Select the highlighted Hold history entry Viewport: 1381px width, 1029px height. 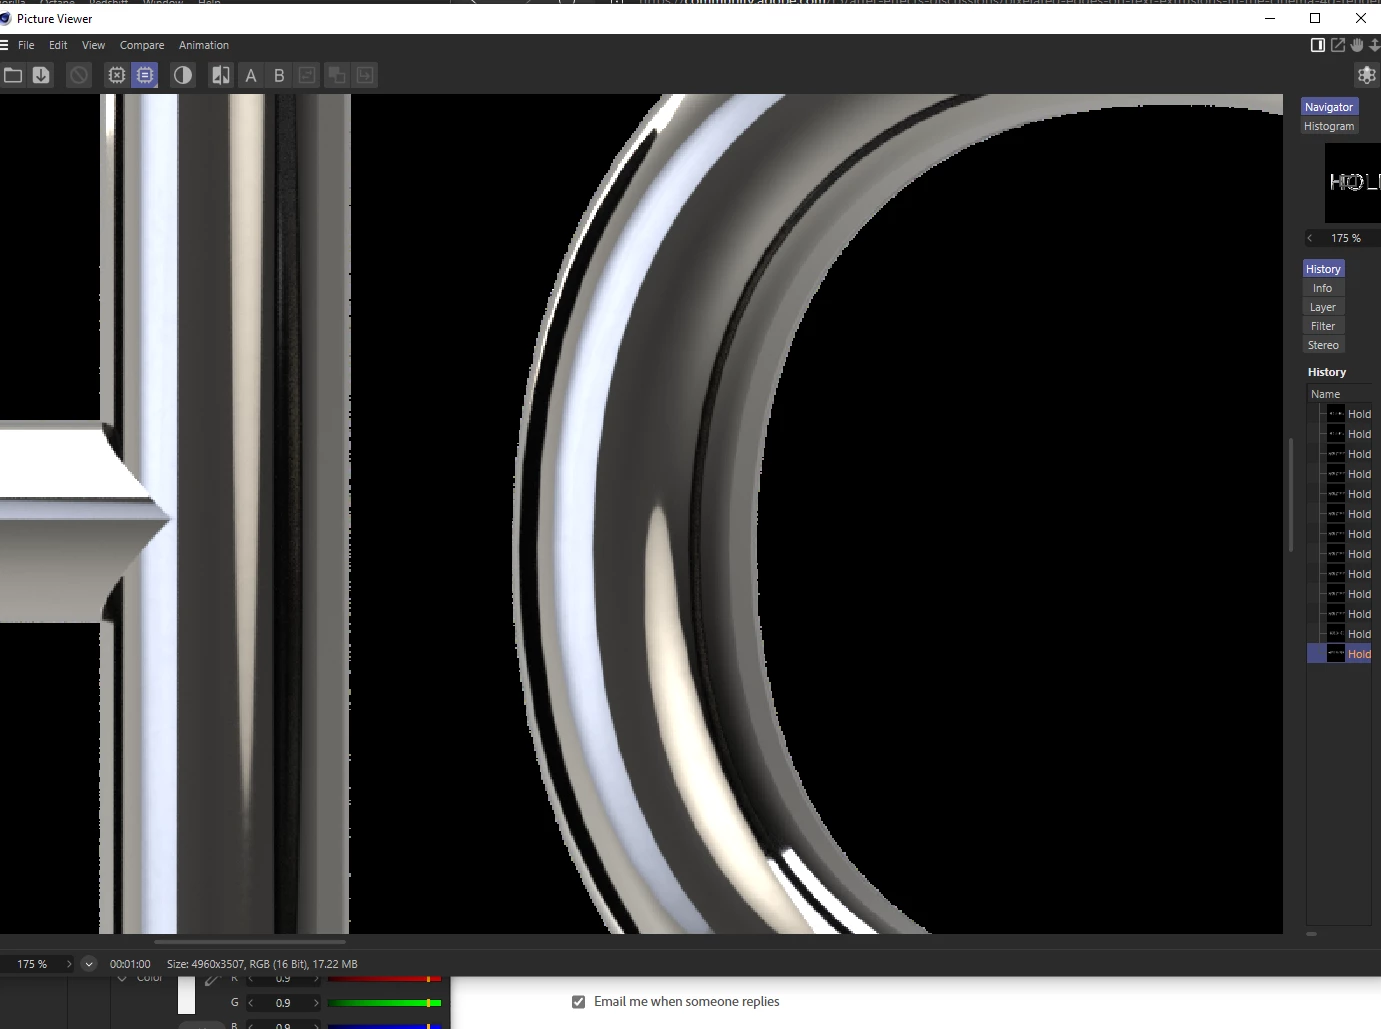tap(1339, 654)
